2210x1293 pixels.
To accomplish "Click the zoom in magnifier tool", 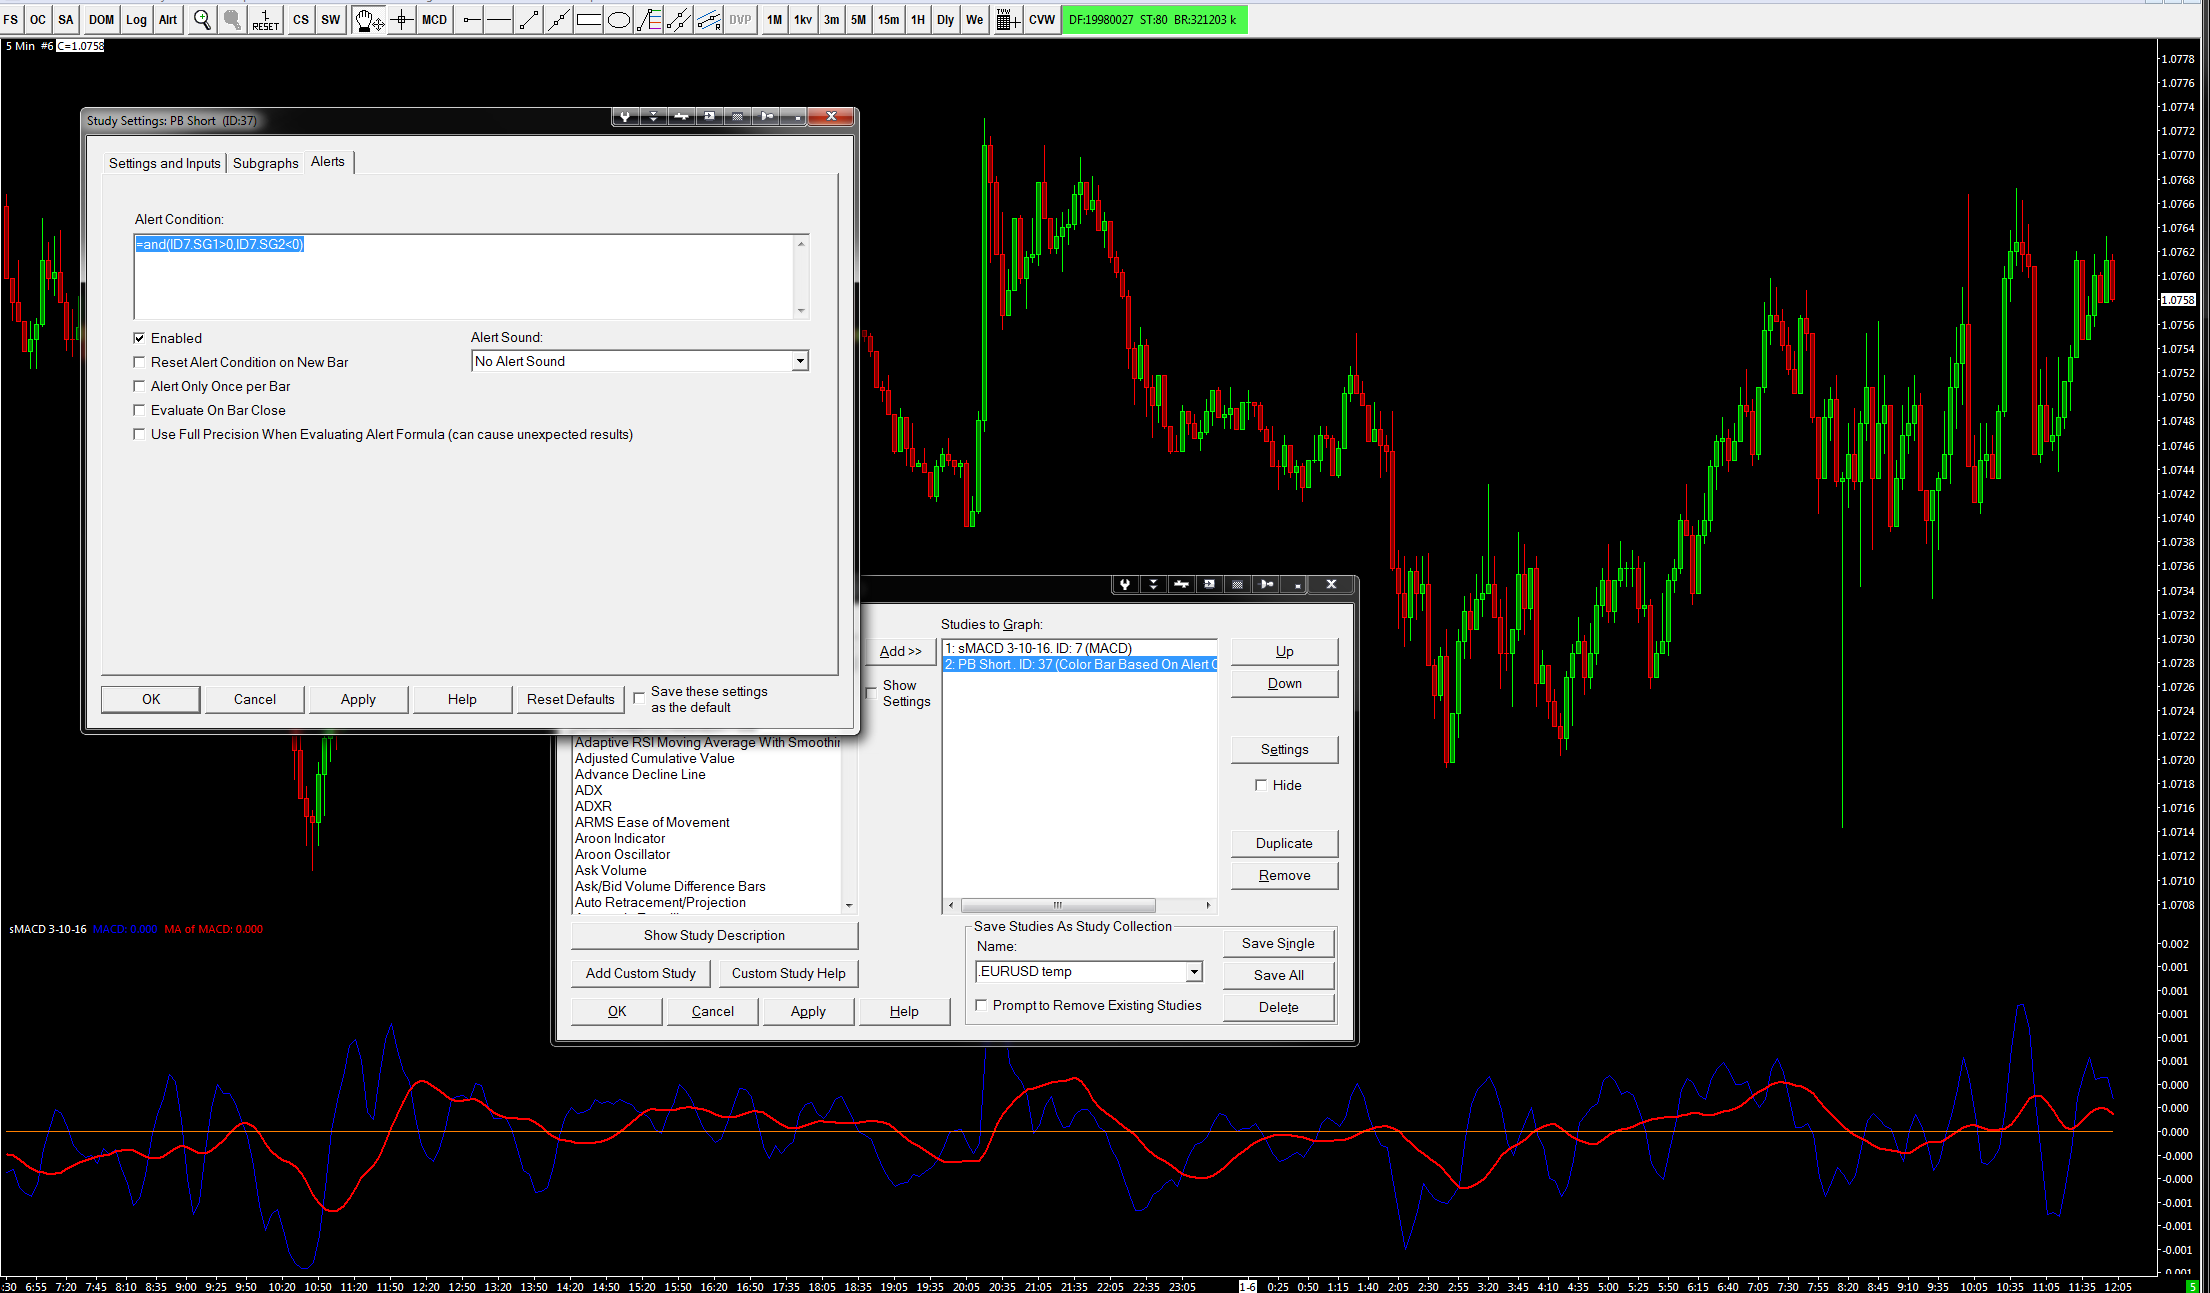I will tap(202, 19).
